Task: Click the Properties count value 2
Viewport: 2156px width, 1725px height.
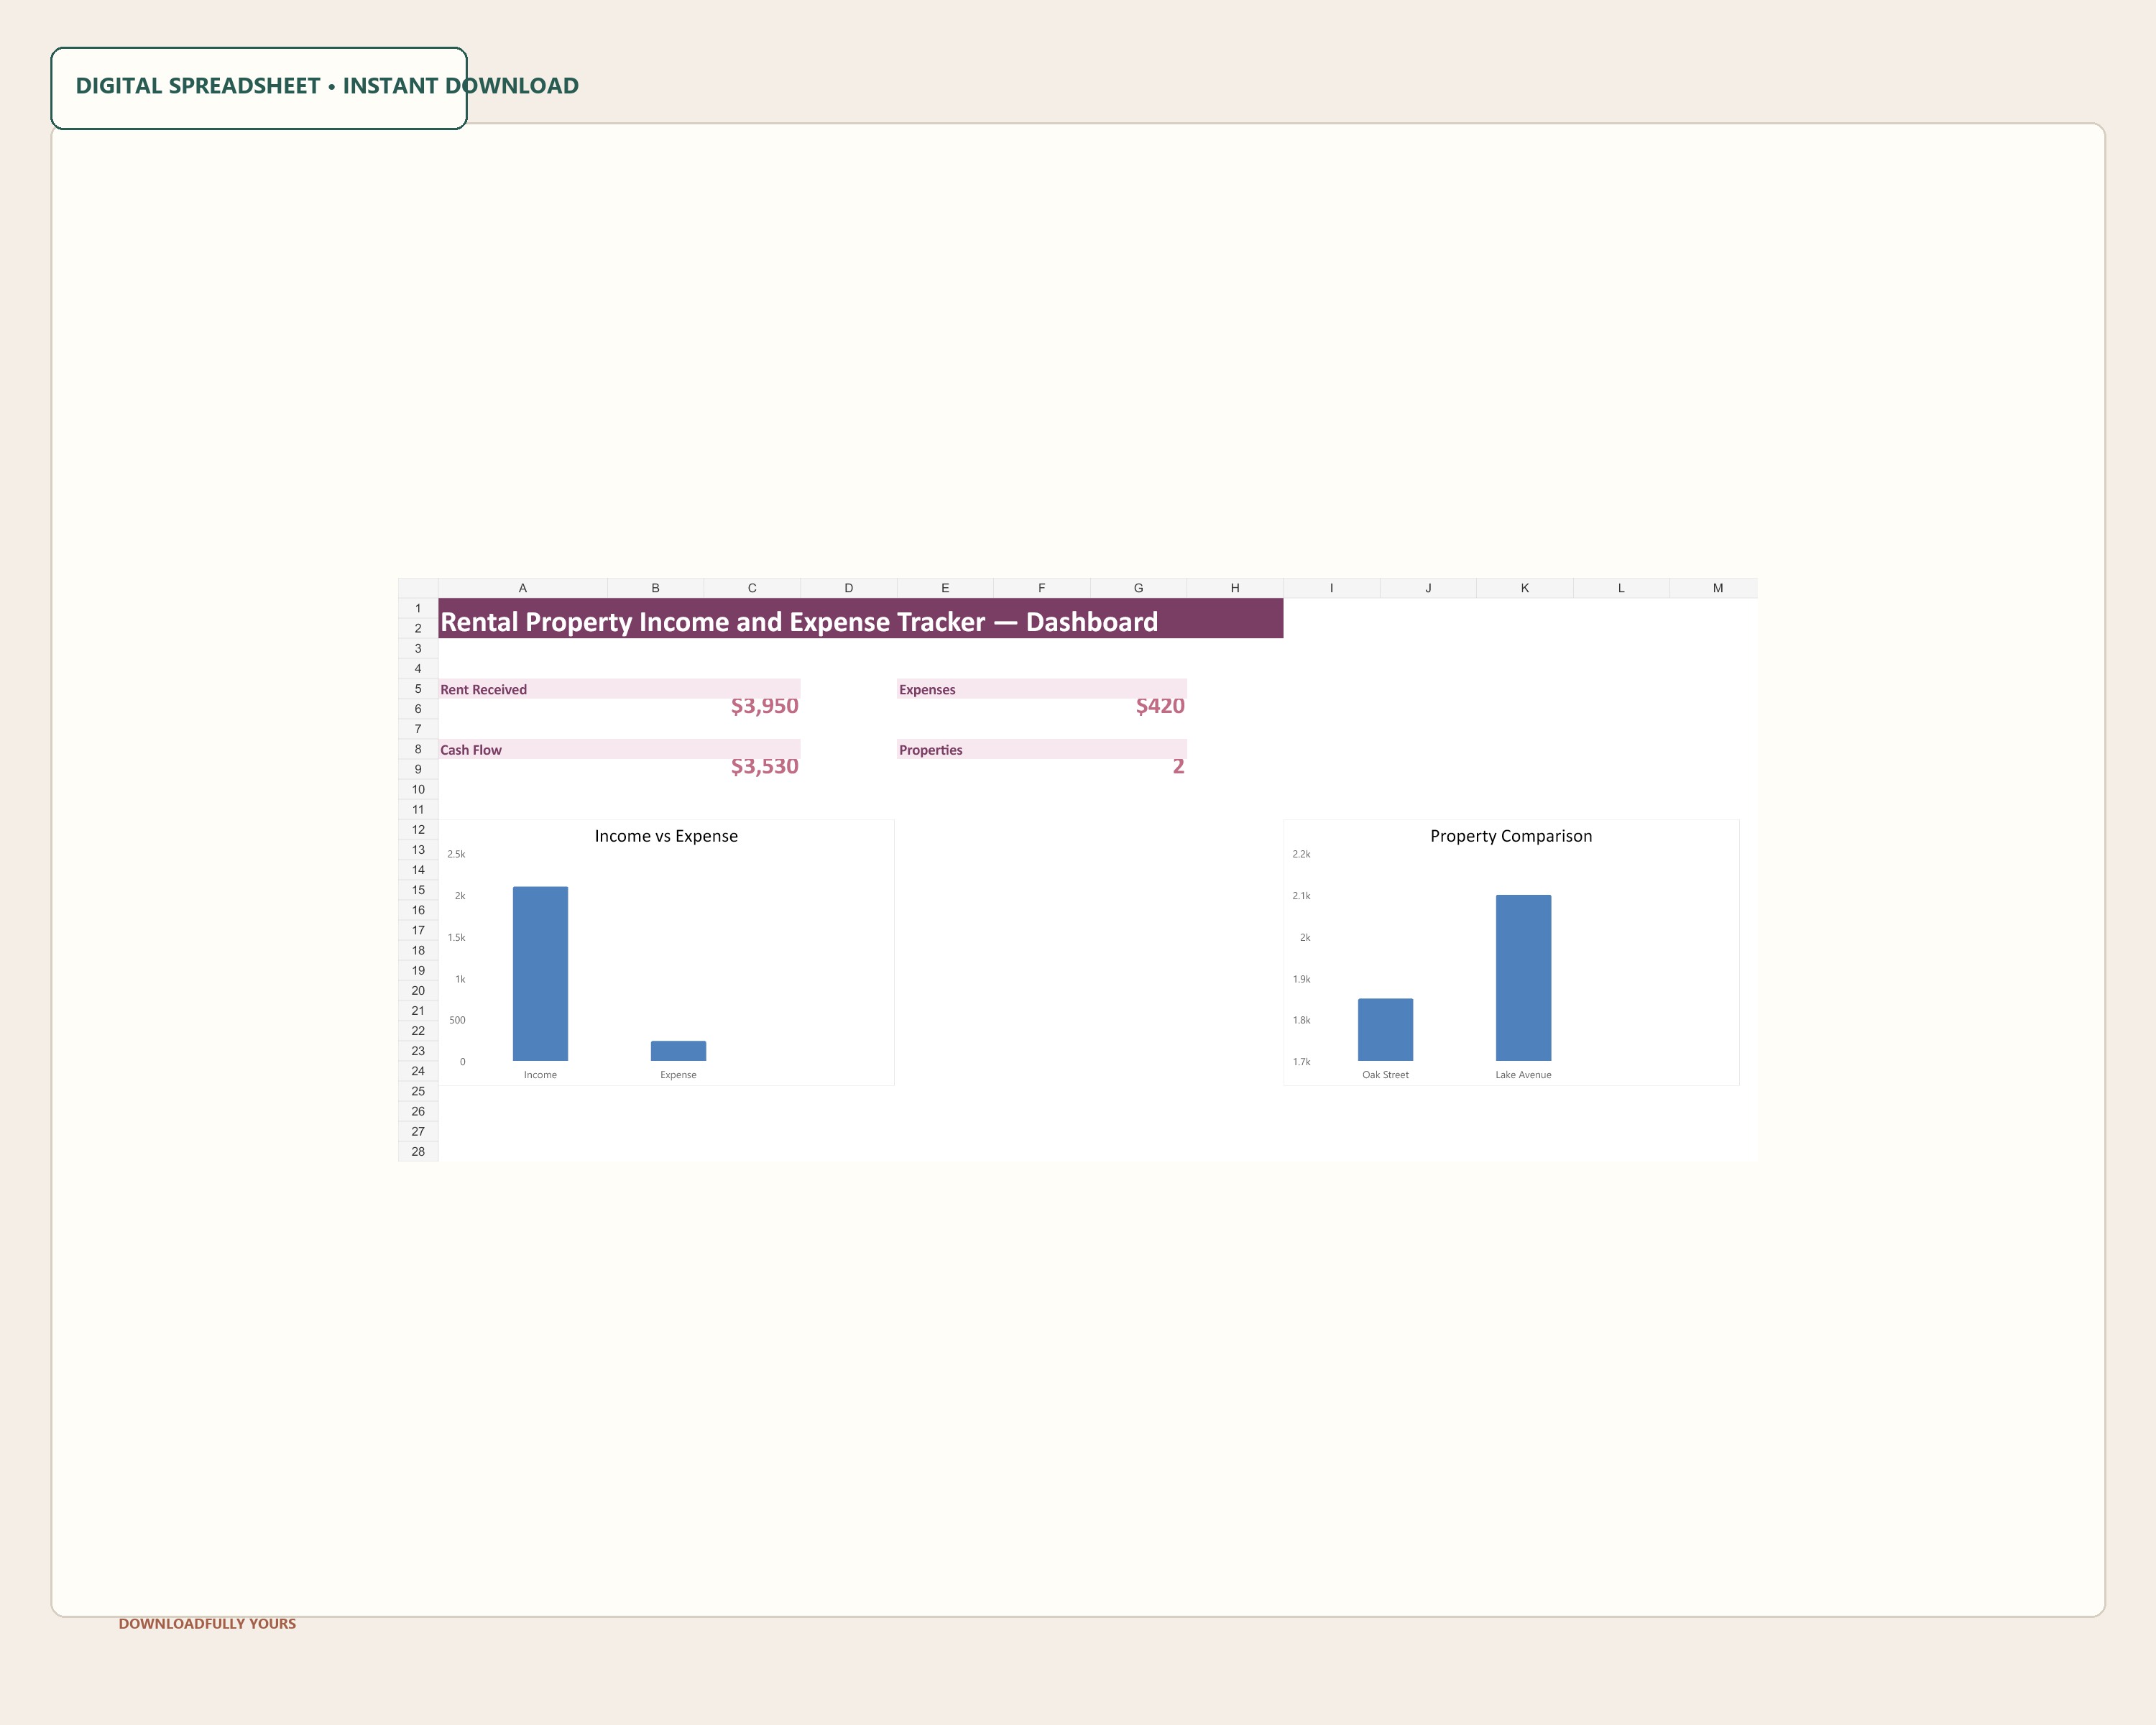Action: (1178, 767)
